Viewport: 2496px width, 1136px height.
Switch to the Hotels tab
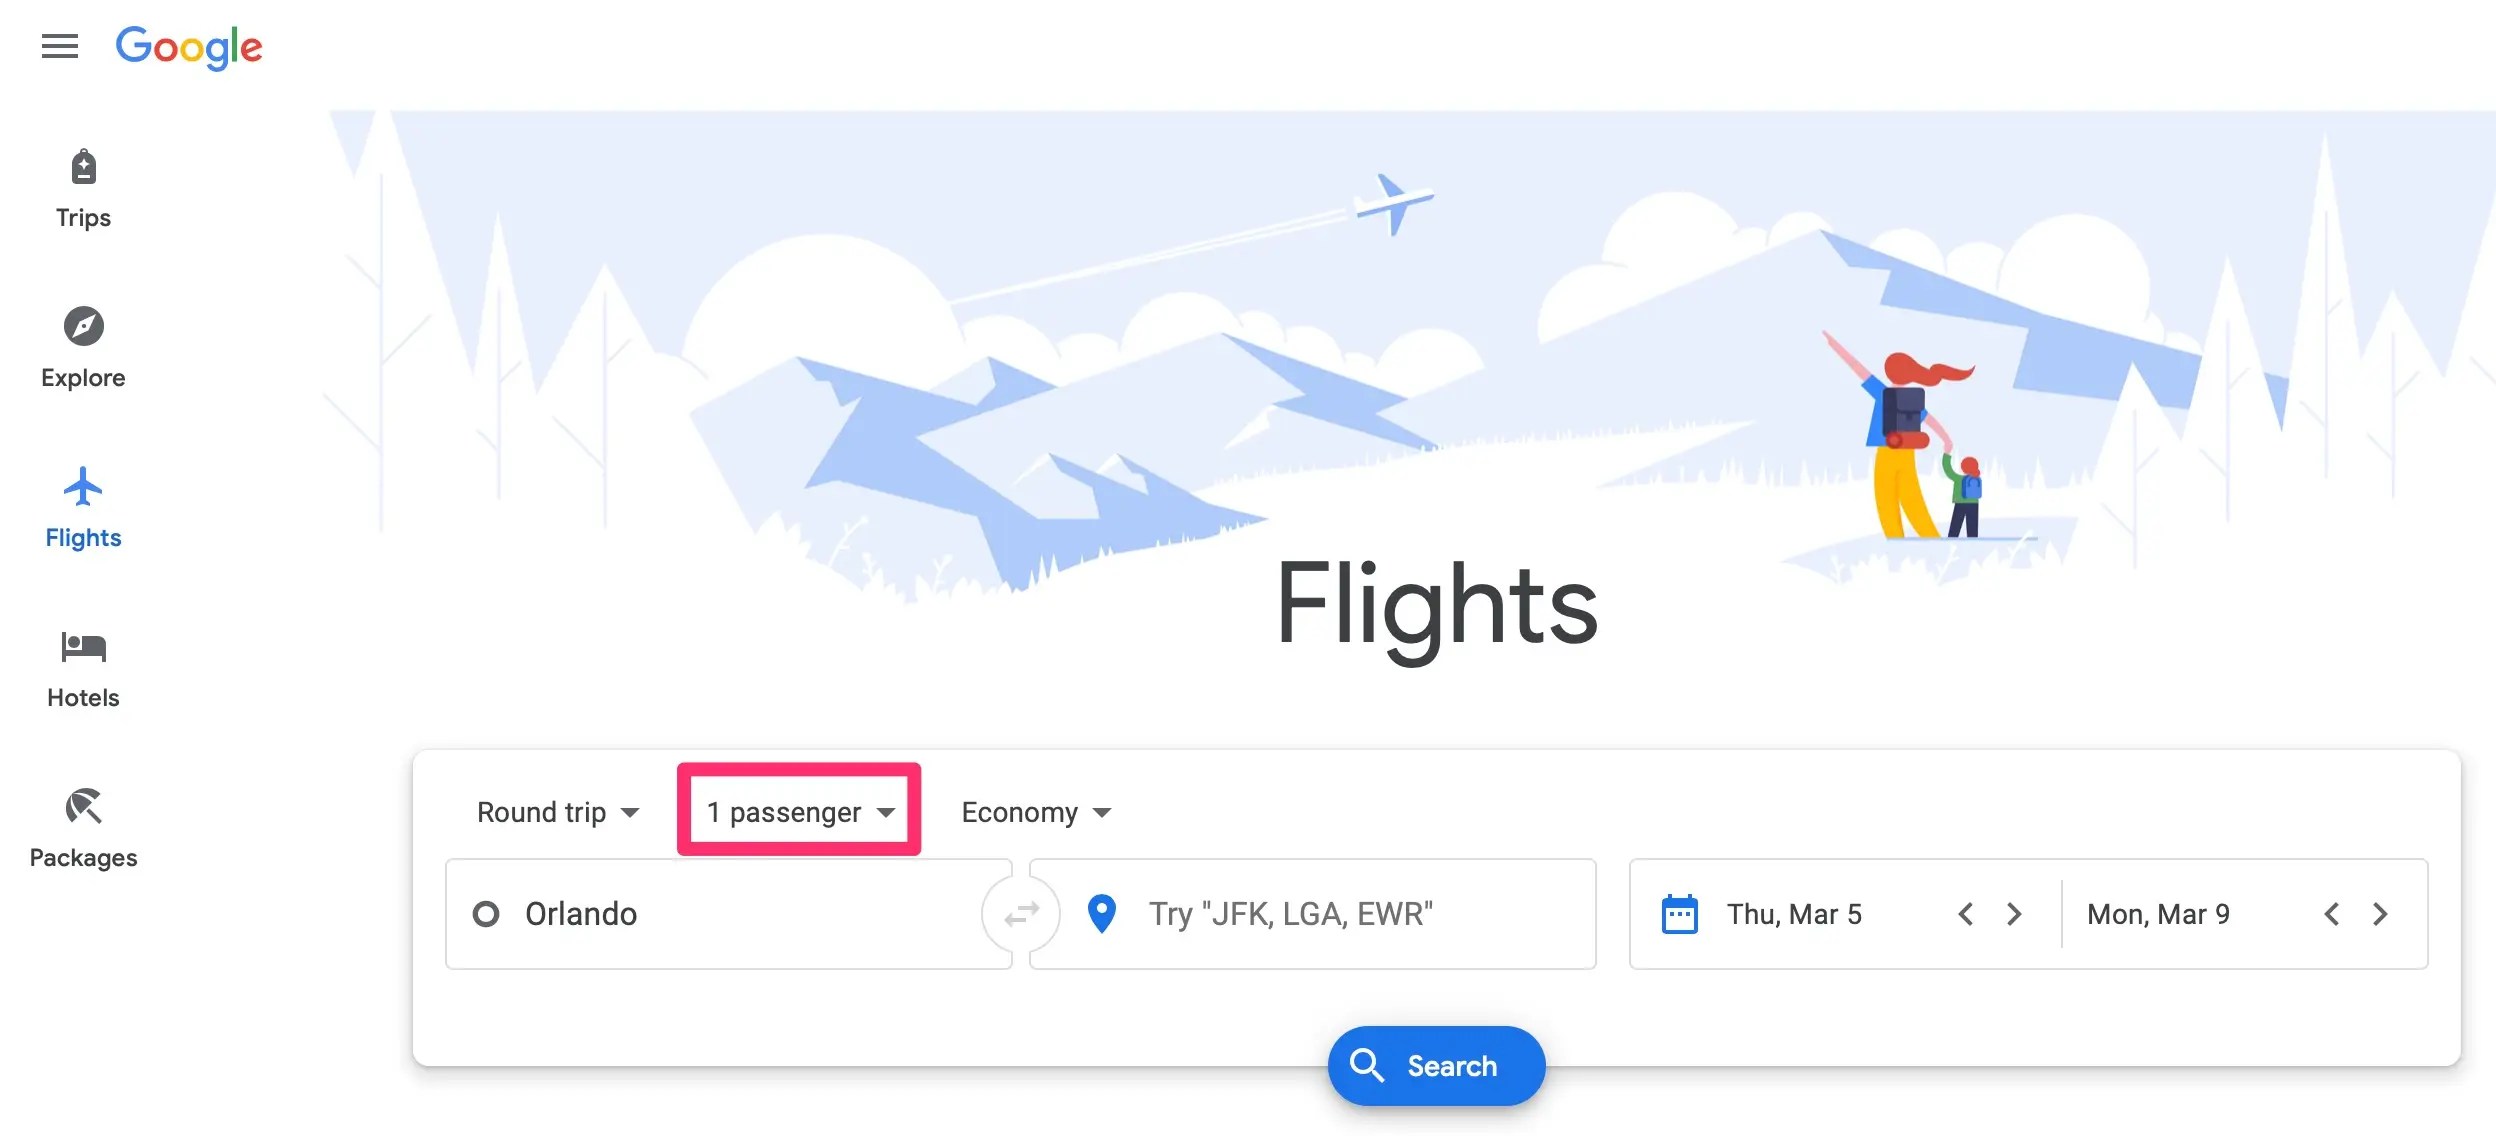click(83, 667)
